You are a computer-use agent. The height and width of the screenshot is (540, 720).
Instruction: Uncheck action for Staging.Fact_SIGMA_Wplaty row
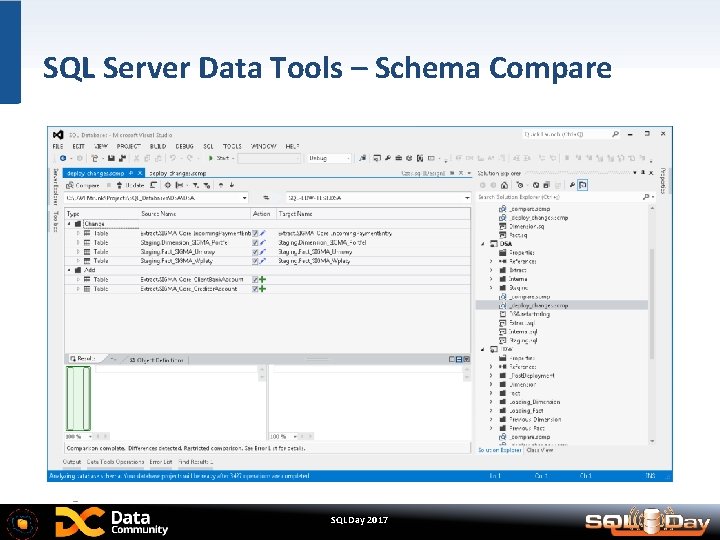point(255,261)
